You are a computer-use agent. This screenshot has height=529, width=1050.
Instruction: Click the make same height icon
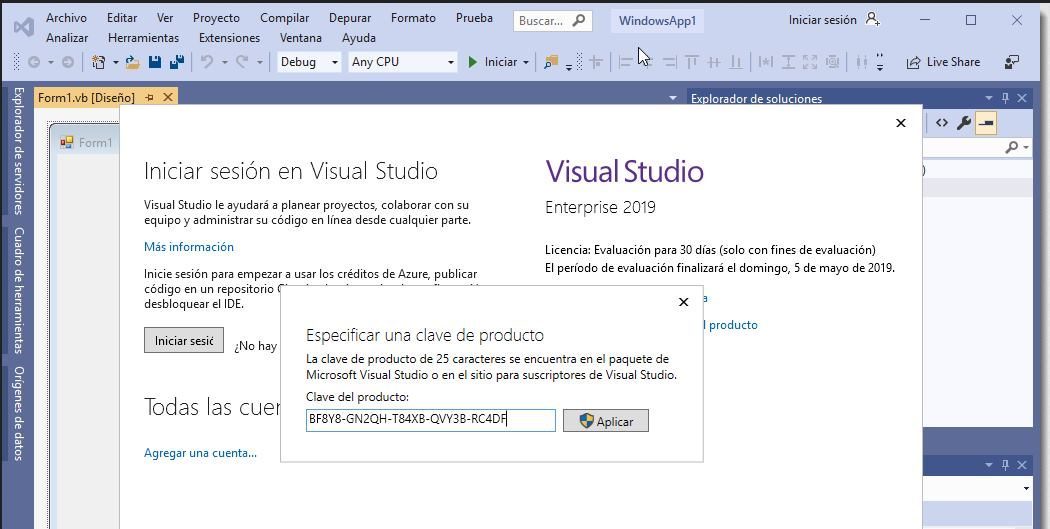(x=788, y=62)
